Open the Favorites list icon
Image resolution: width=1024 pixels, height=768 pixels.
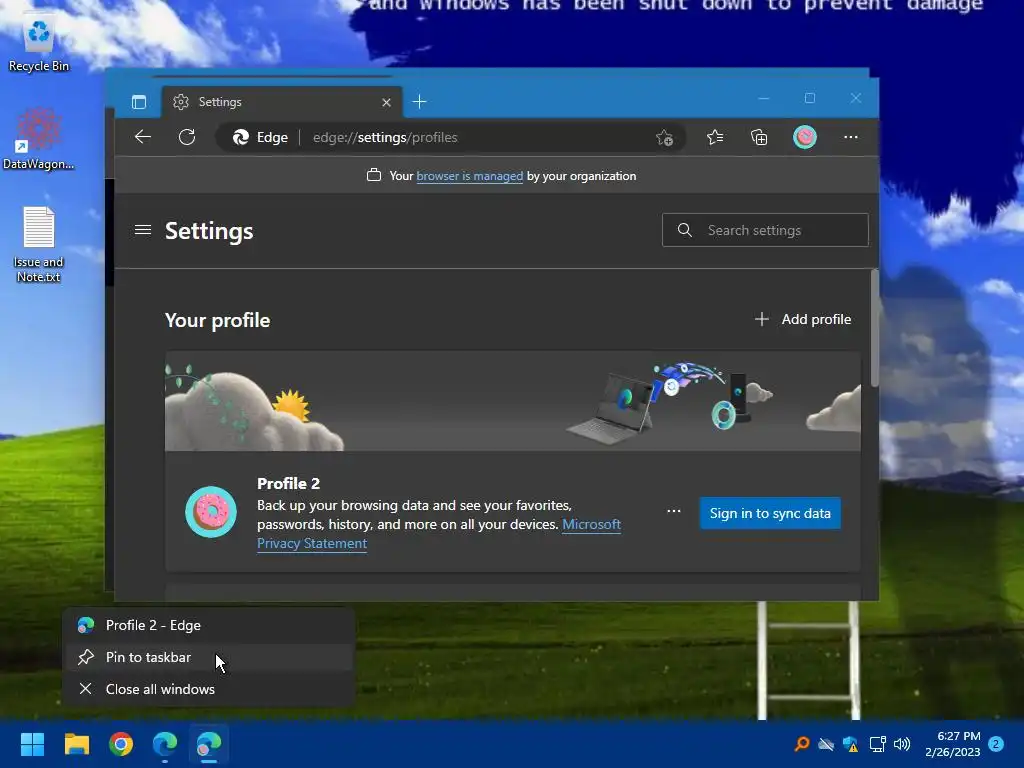coord(714,137)
